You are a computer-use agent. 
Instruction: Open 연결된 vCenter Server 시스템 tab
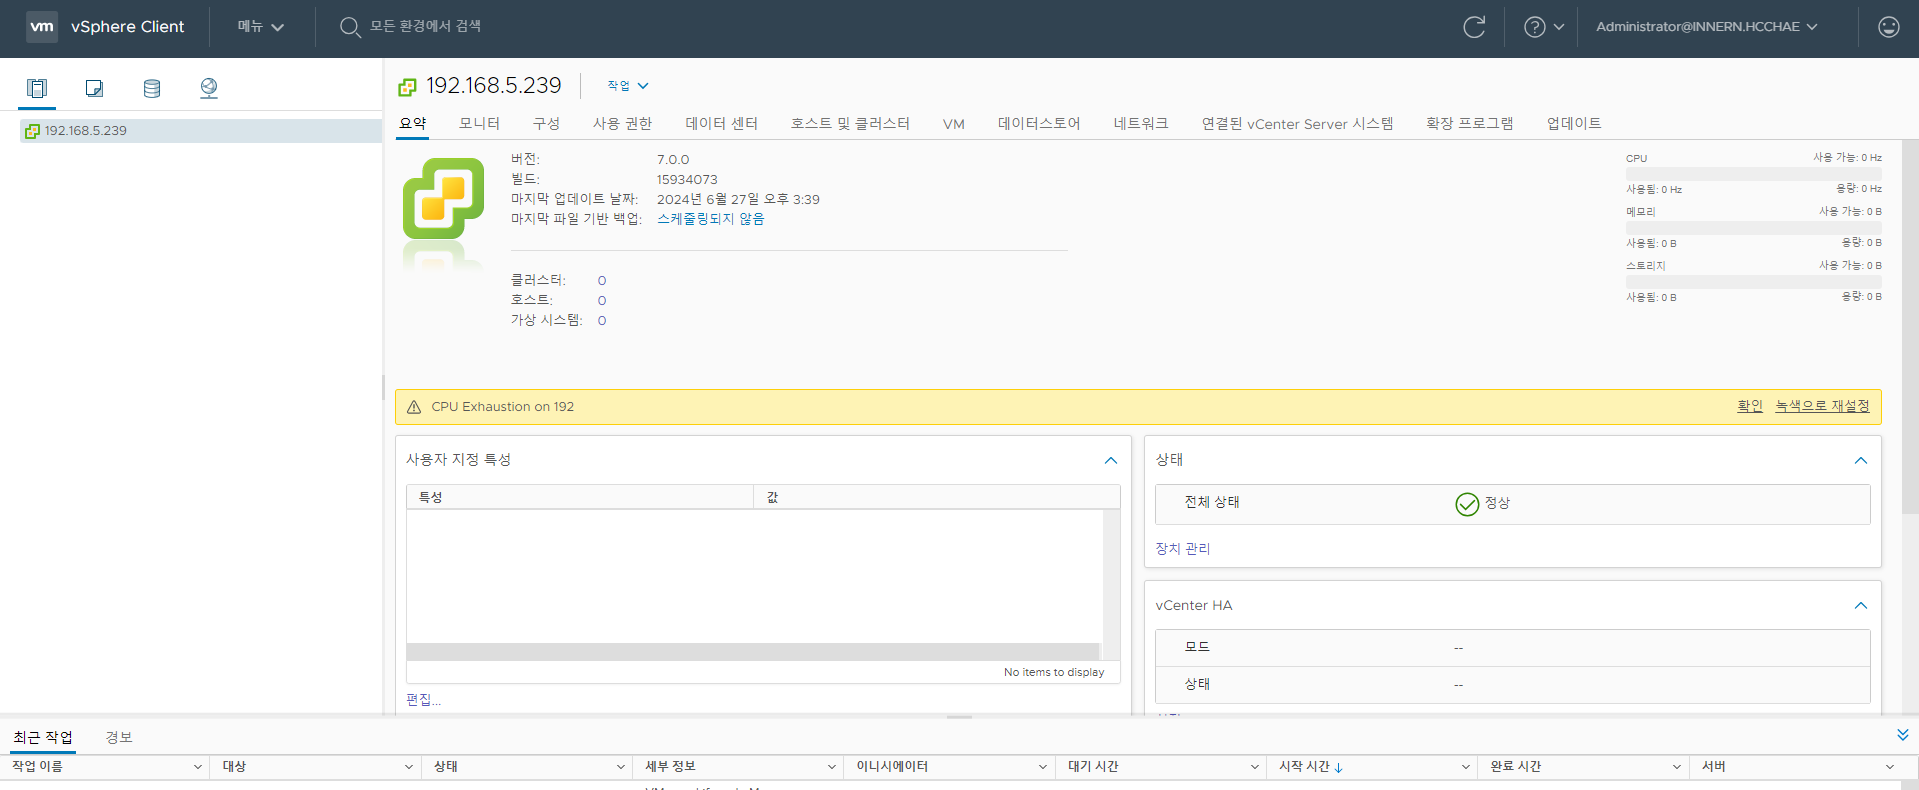pyautogui.click(x=1297, y=123)
